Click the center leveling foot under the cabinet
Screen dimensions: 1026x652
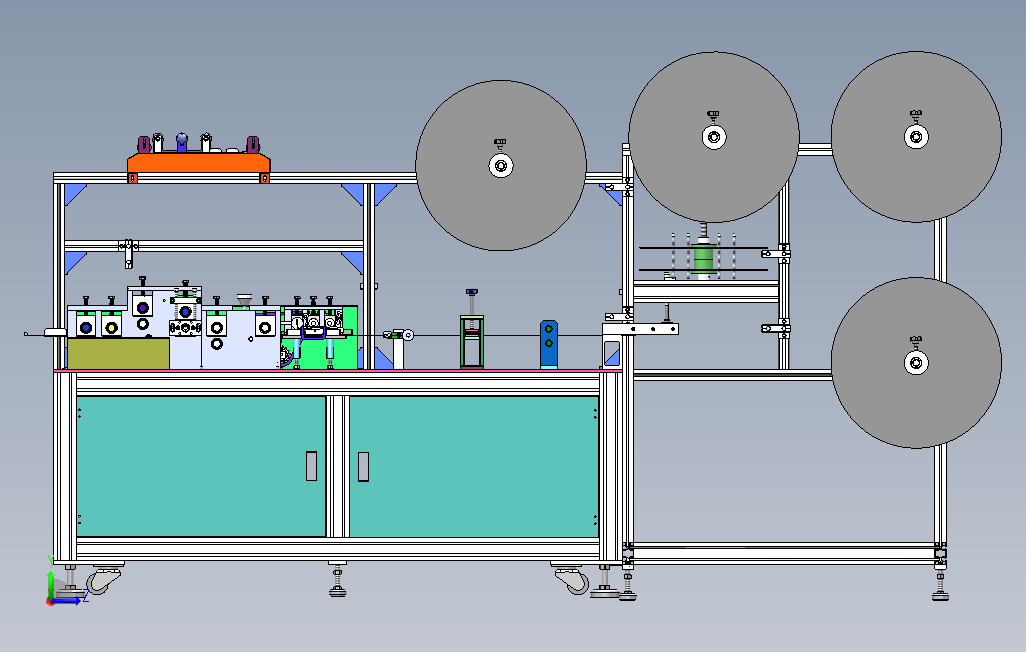coord(338,580)
